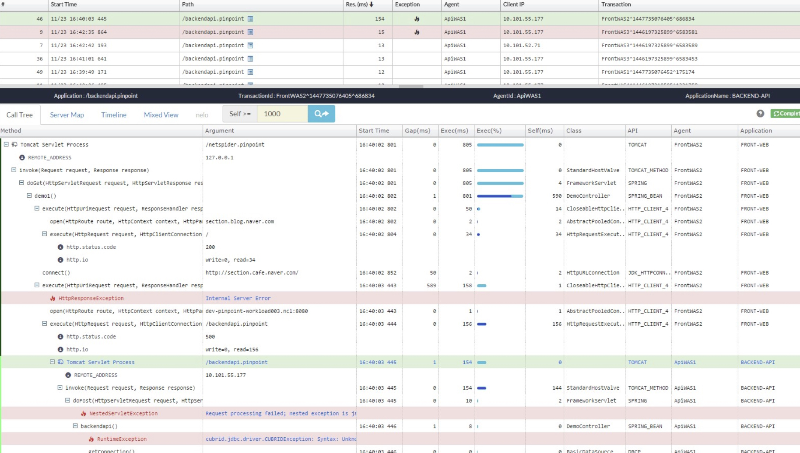The image size is (800, 453).
Task: Click the Self filter value field showing 1000
Action: click(x=283, y=114)
